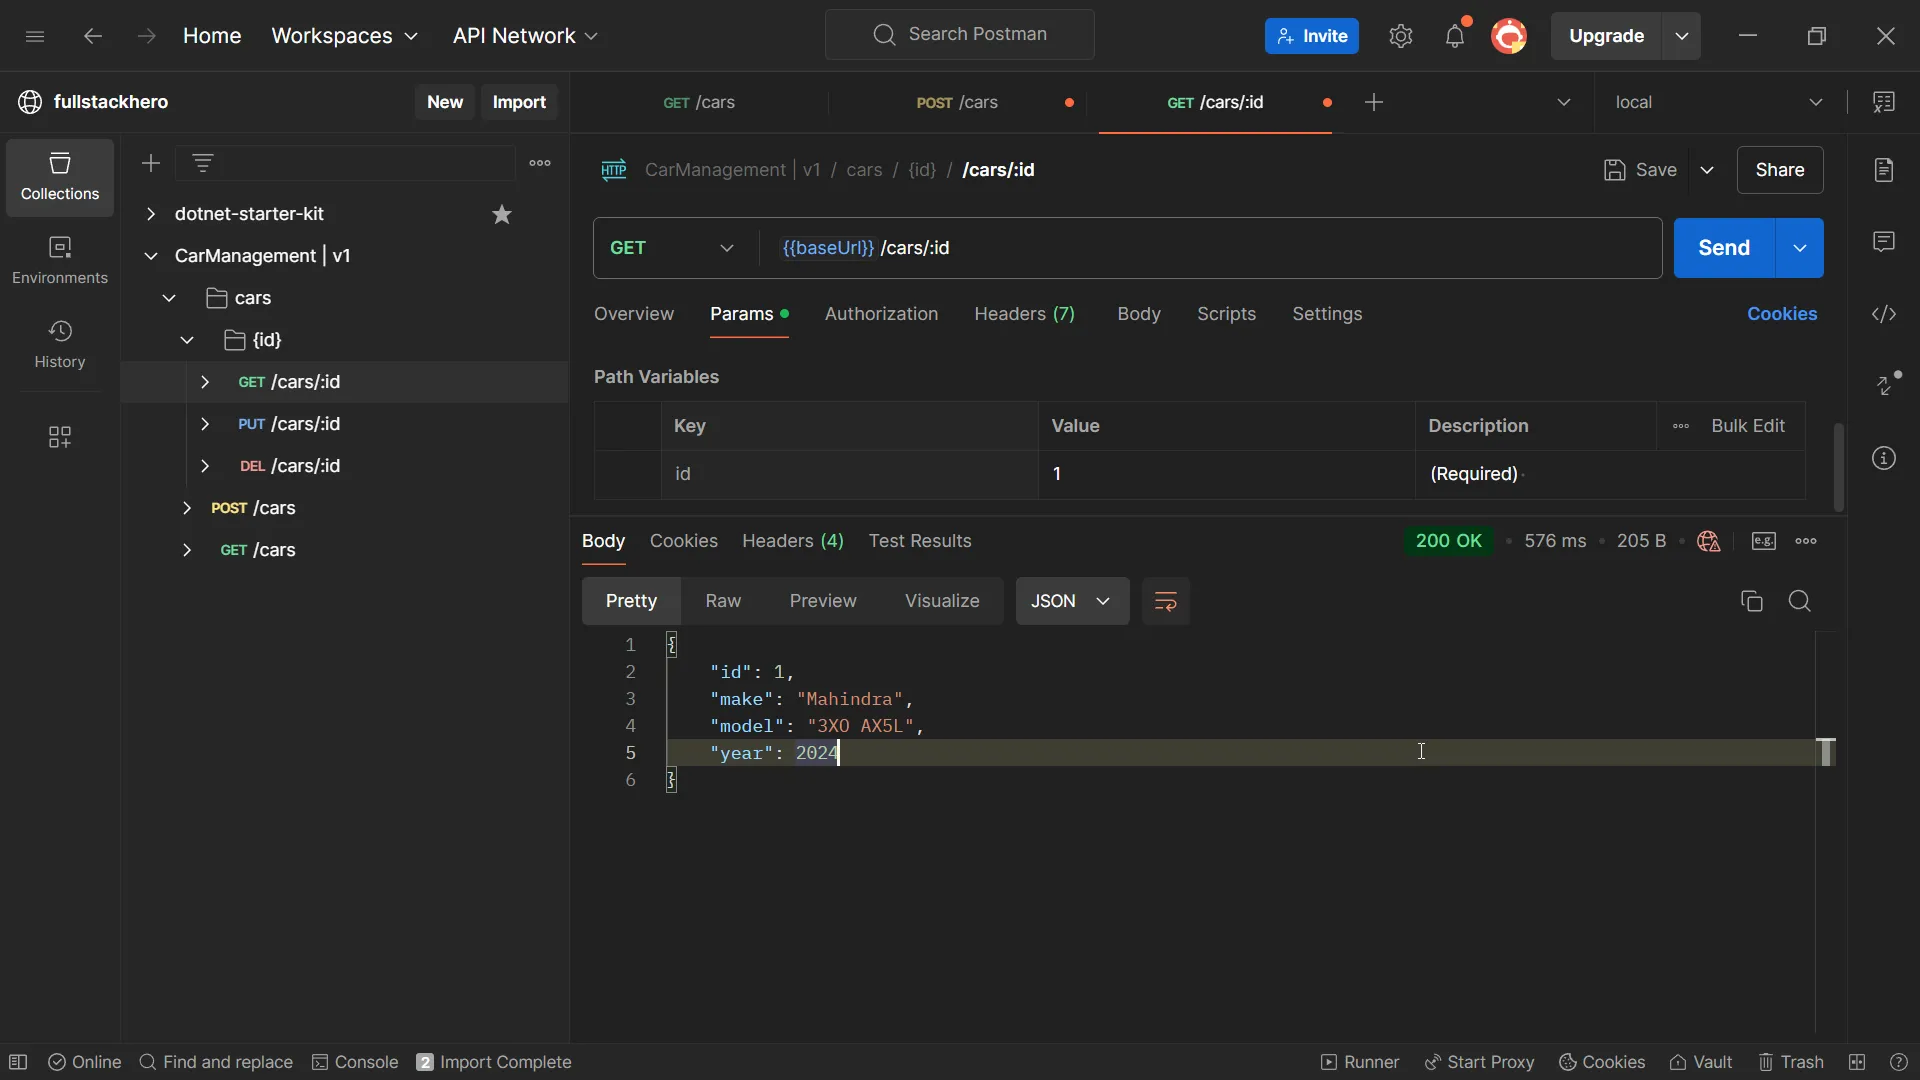Click the copy response body icon
This screenshot has height=1080, width=1920.
(x=1751, y=601)
